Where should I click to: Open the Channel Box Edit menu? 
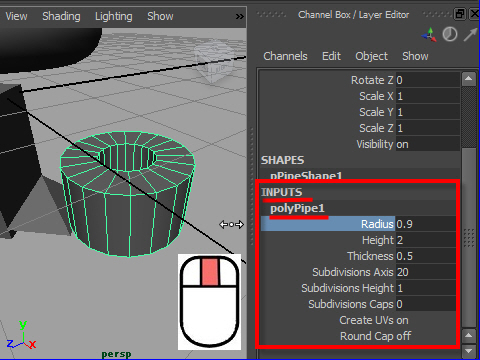tap(331, 56)
